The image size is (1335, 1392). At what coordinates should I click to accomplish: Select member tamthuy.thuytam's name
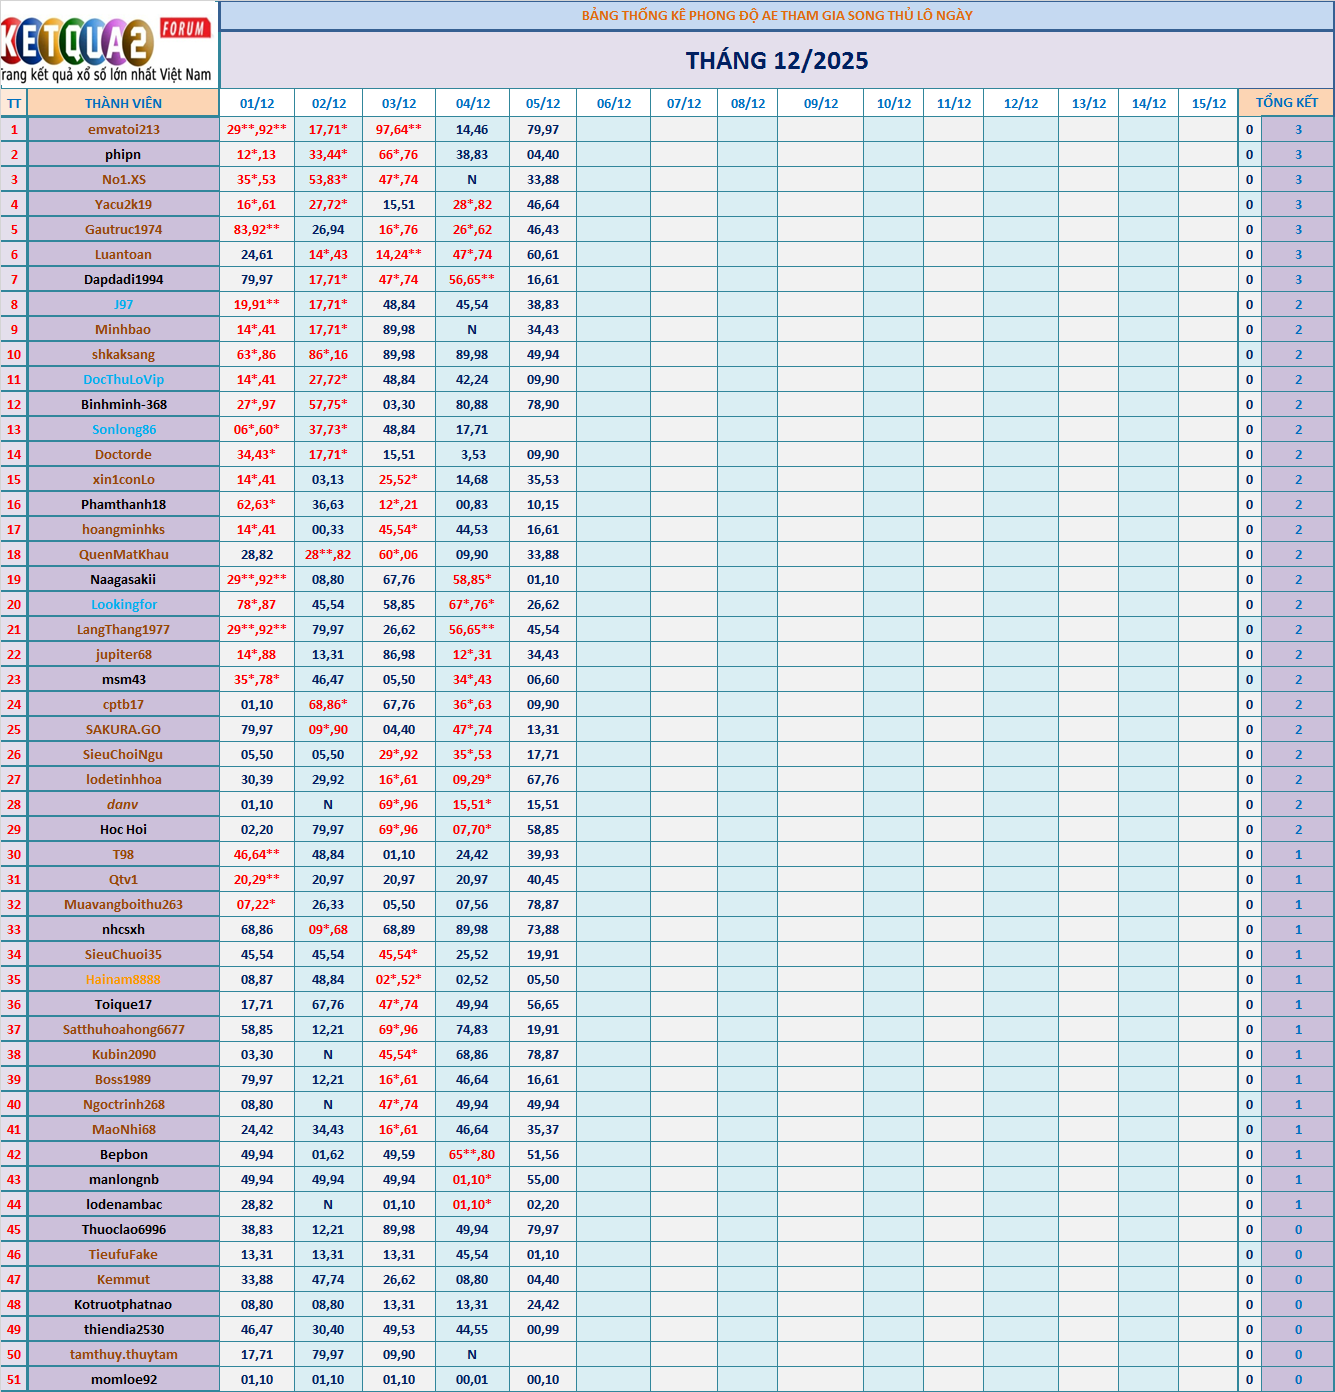pos(123,1354)
